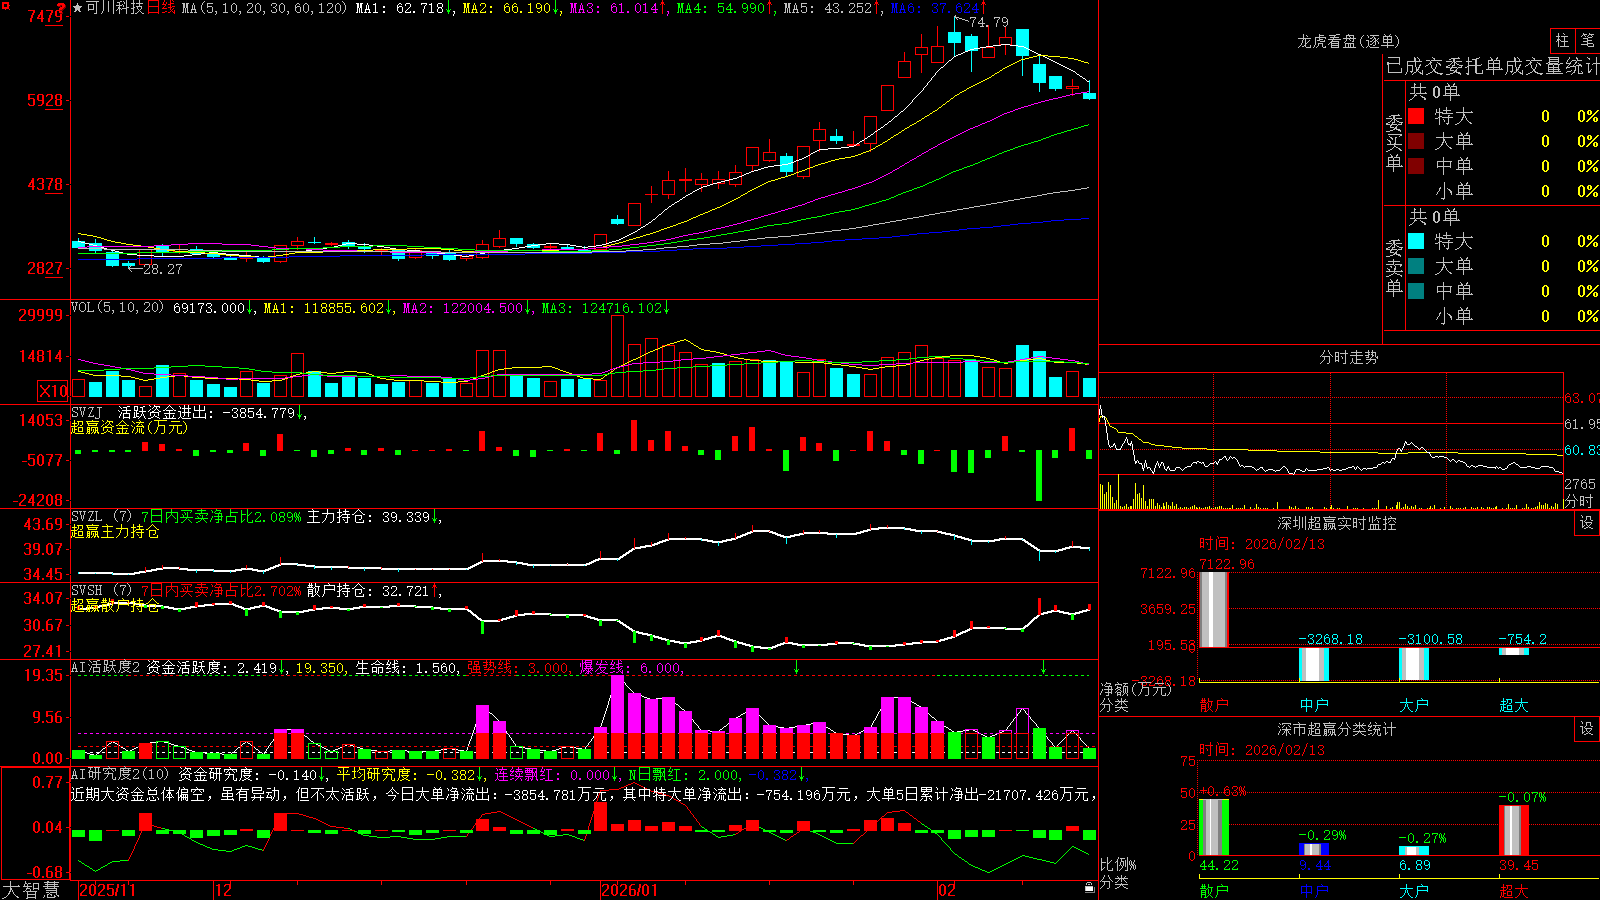Select the 2025/11 timeline marker

click(107, 890)
